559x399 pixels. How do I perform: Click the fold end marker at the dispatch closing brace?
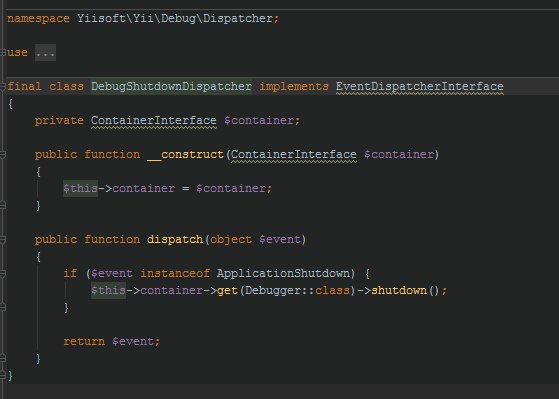[x=2, y=358]
